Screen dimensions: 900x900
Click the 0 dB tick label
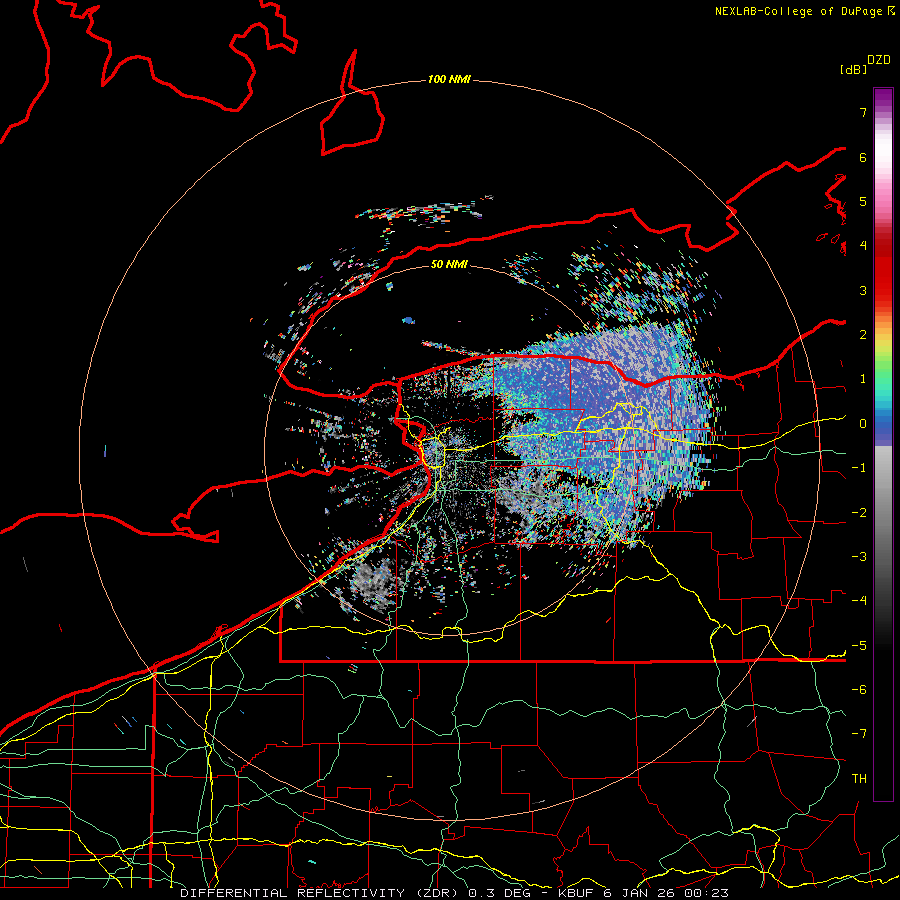863,424
